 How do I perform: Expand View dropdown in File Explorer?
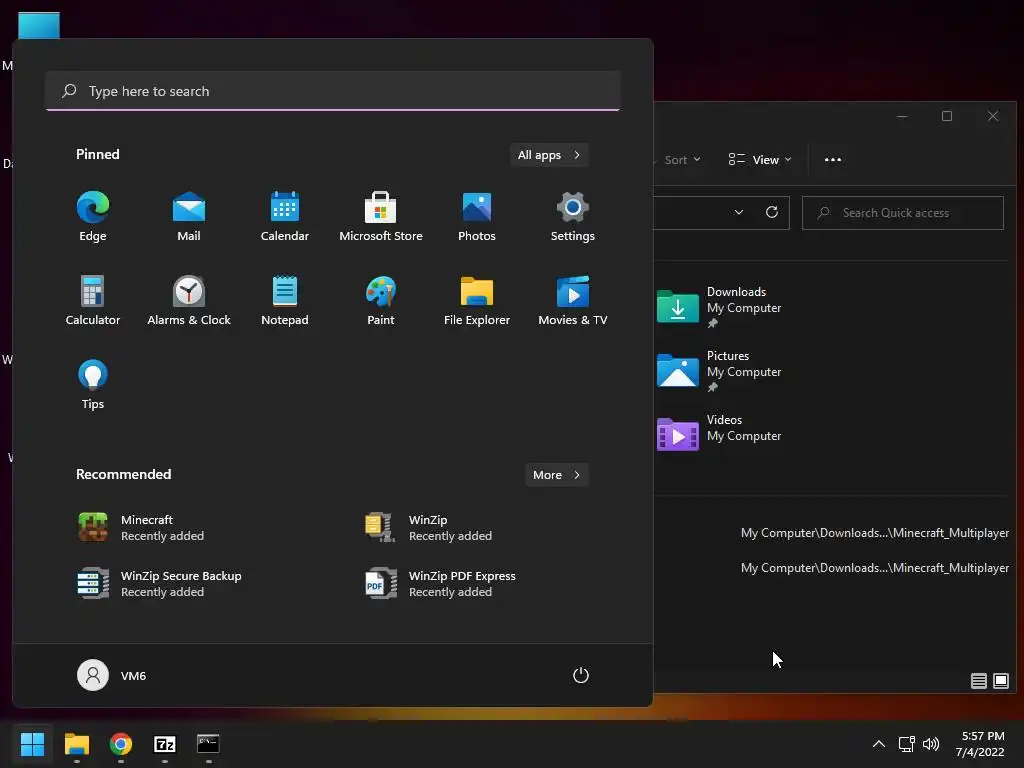coord(760,160)
